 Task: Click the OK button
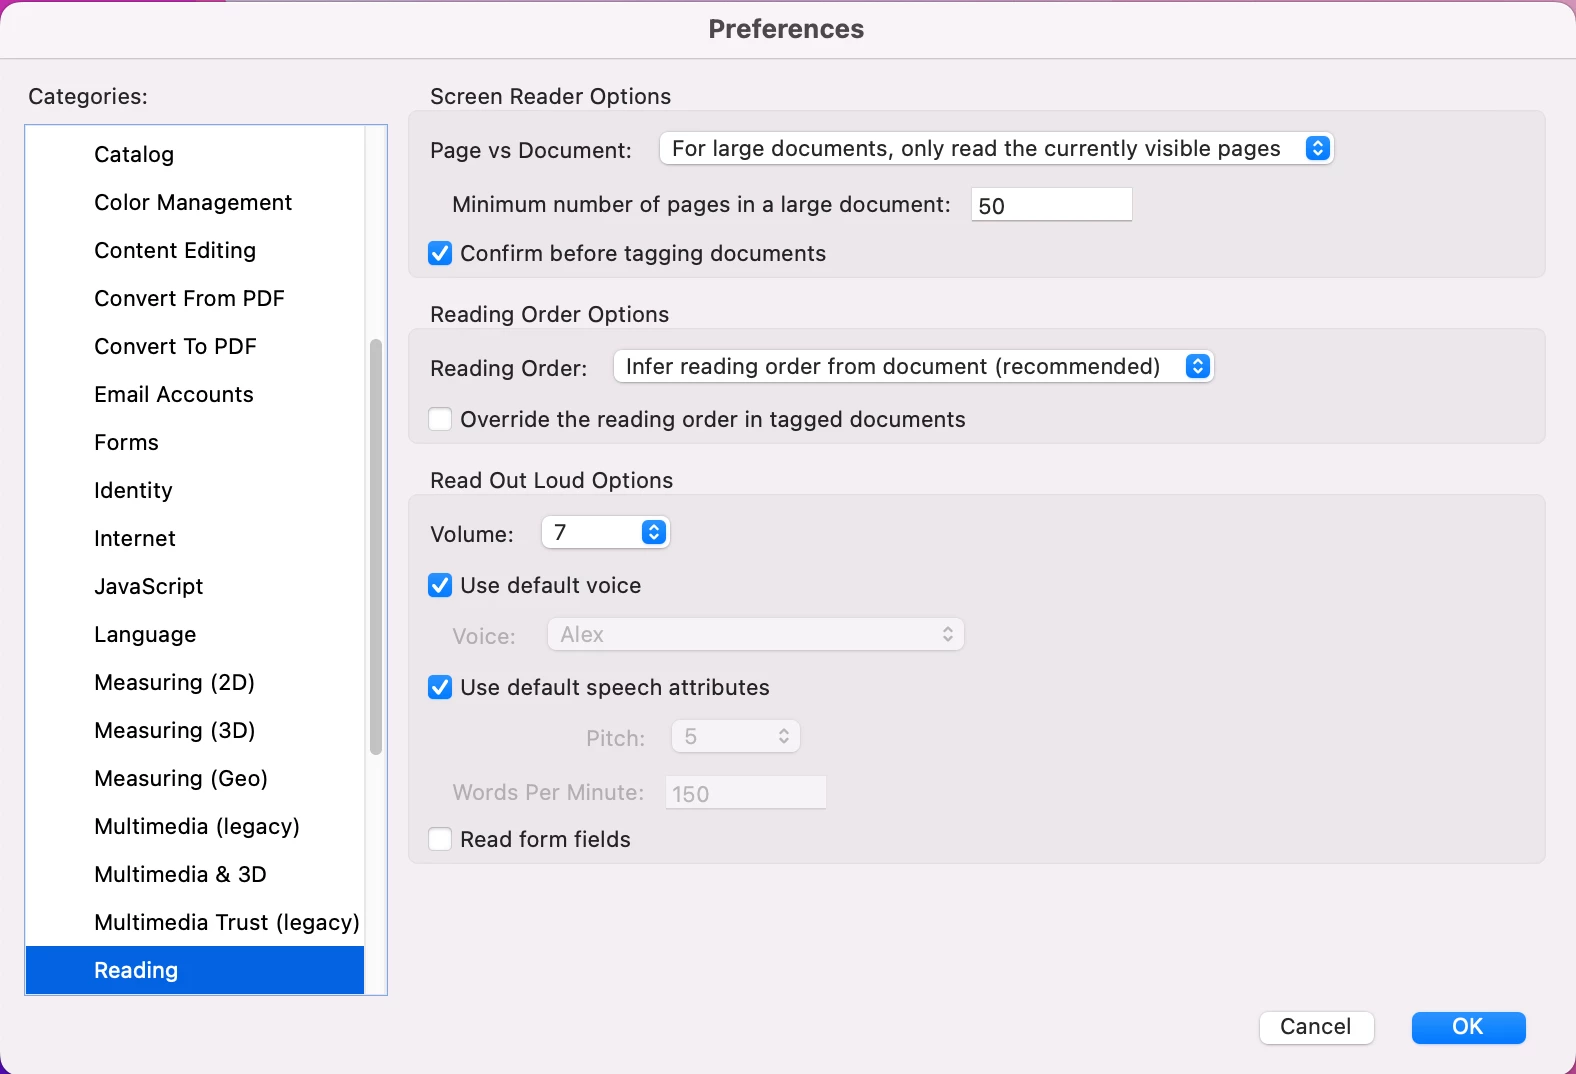(1468, 1027)
